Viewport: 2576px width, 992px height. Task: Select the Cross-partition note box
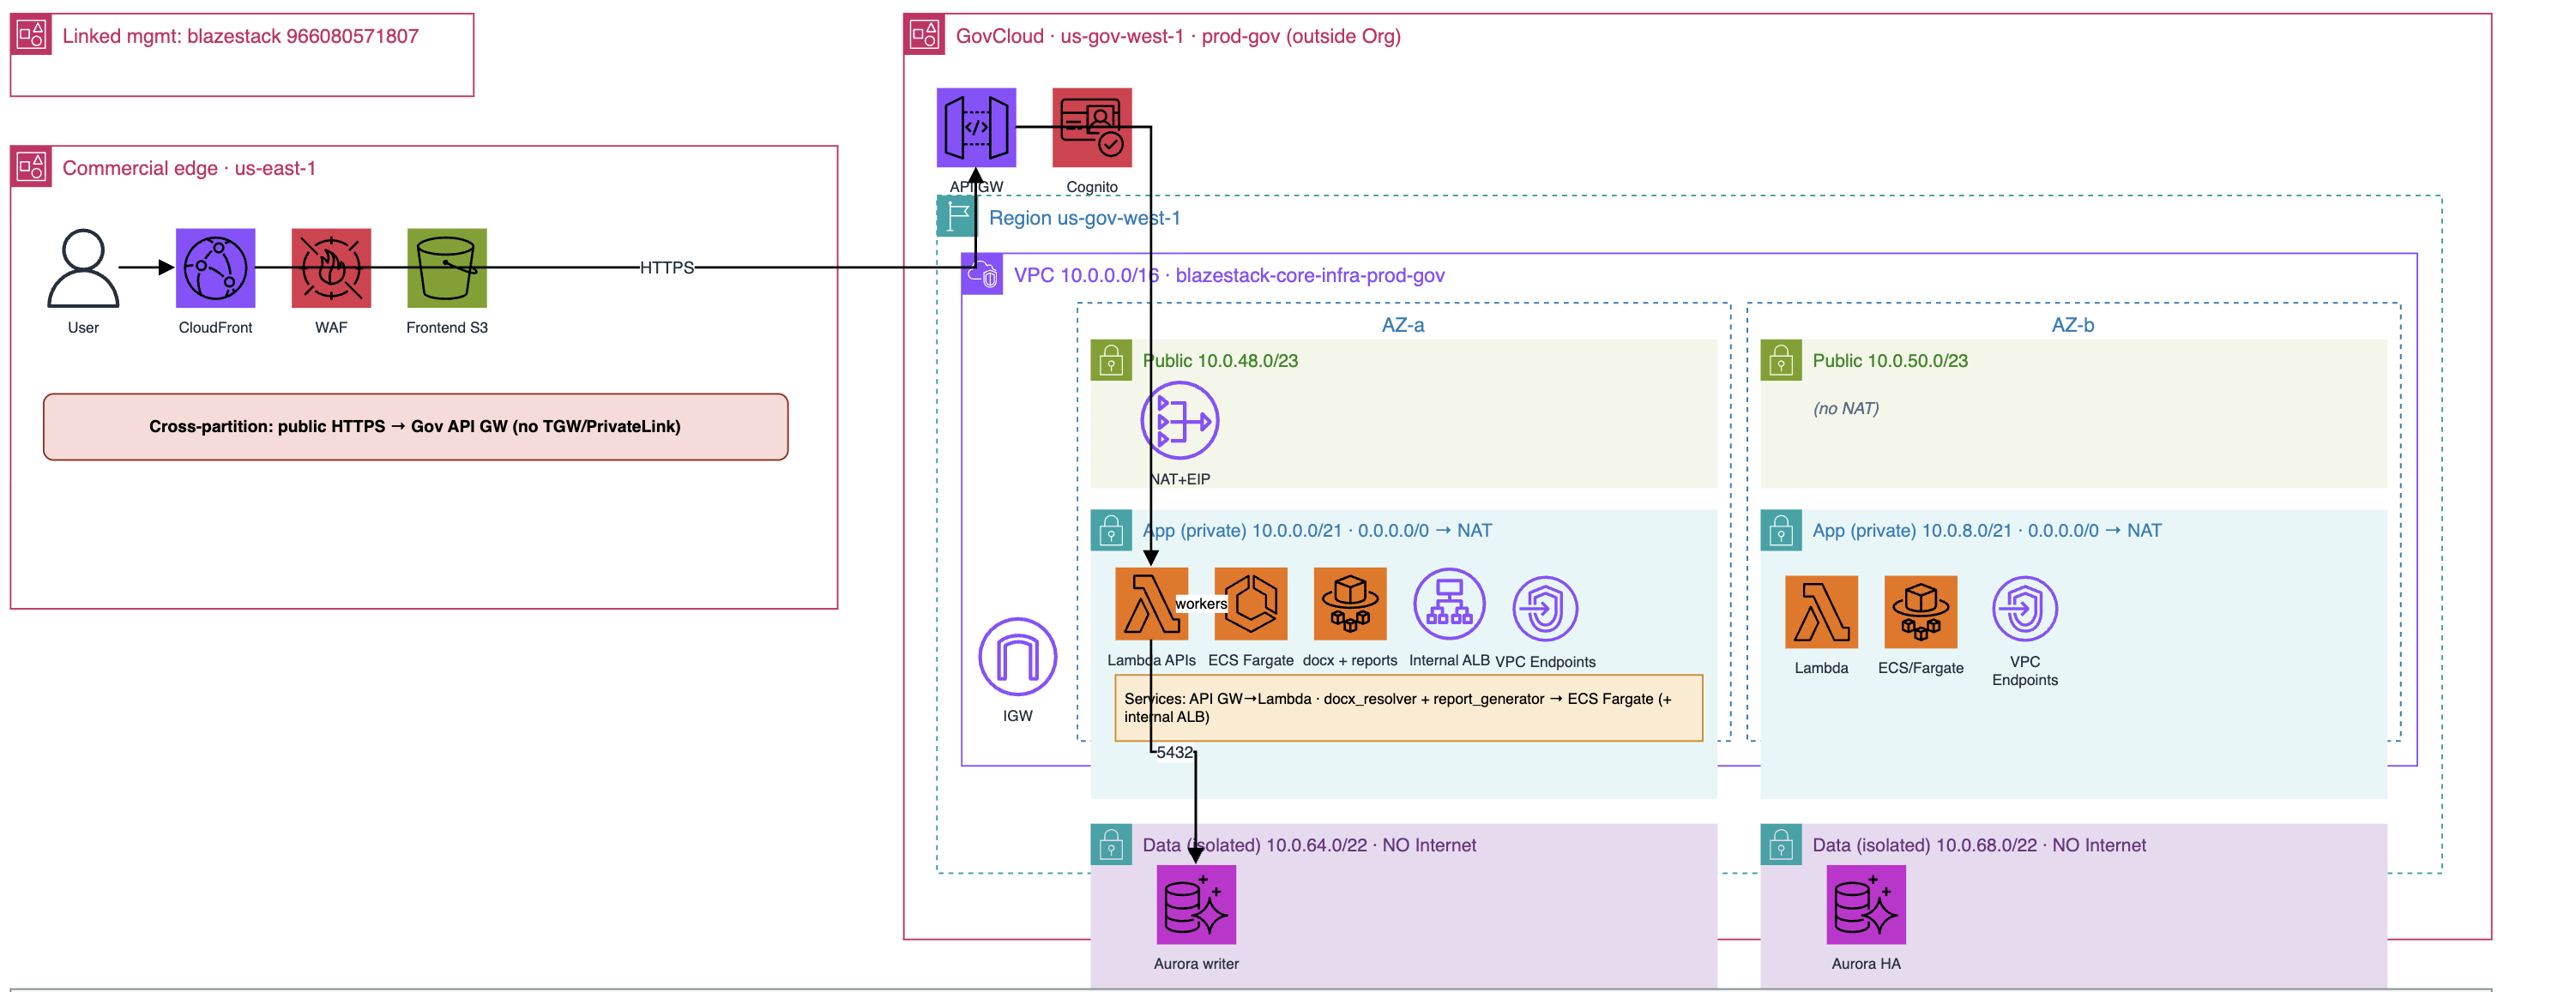pos(415,426)
